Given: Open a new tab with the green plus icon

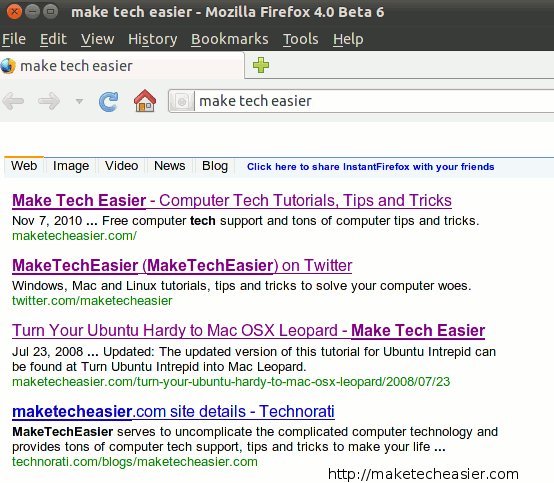Looking at the screenshot, I should (x=261, y=65).
